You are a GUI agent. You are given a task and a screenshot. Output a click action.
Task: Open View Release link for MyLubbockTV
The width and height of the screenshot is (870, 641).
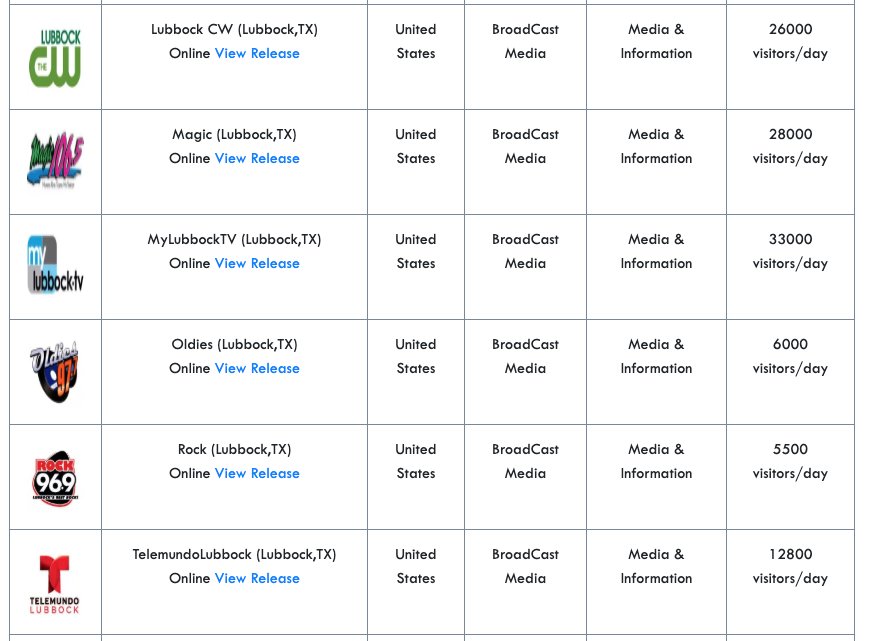257,264
